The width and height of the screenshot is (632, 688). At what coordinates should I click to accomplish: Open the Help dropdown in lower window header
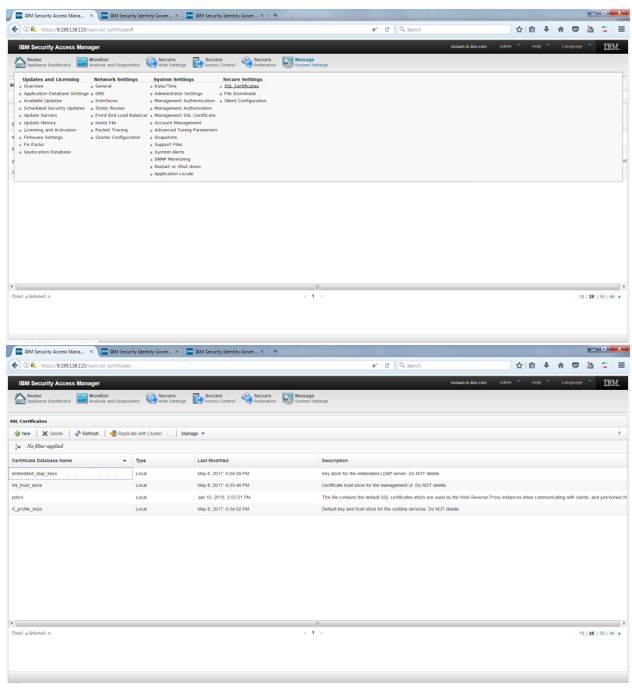coord(540,383)
